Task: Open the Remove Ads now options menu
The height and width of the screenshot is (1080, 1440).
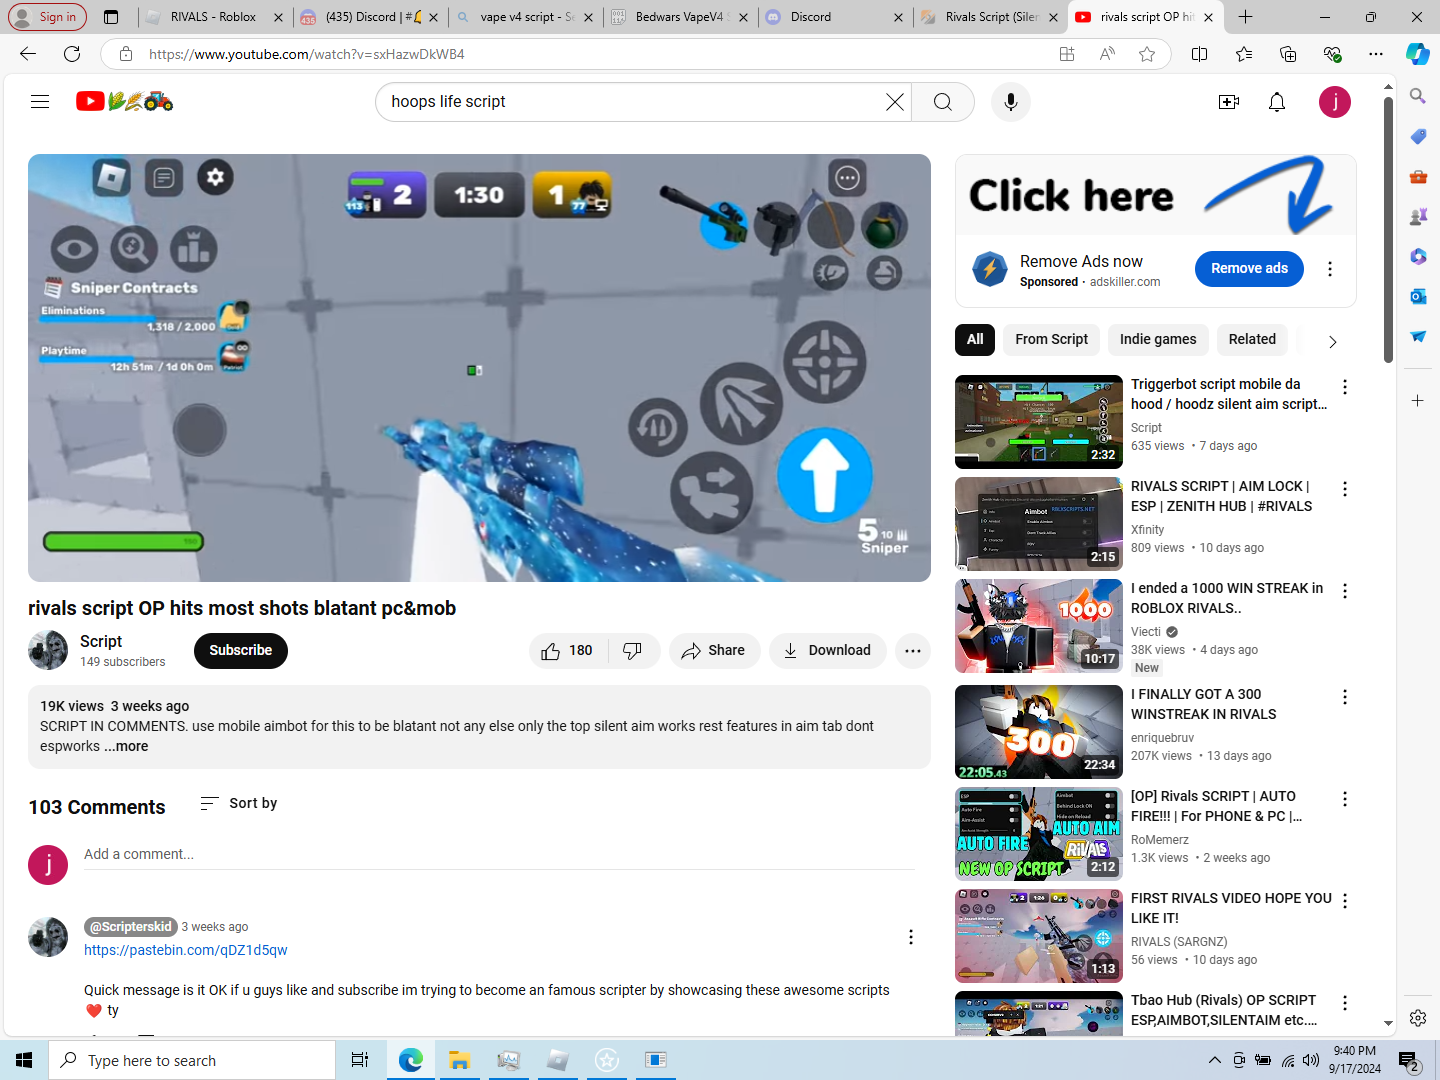Action: coord(1330,269)
